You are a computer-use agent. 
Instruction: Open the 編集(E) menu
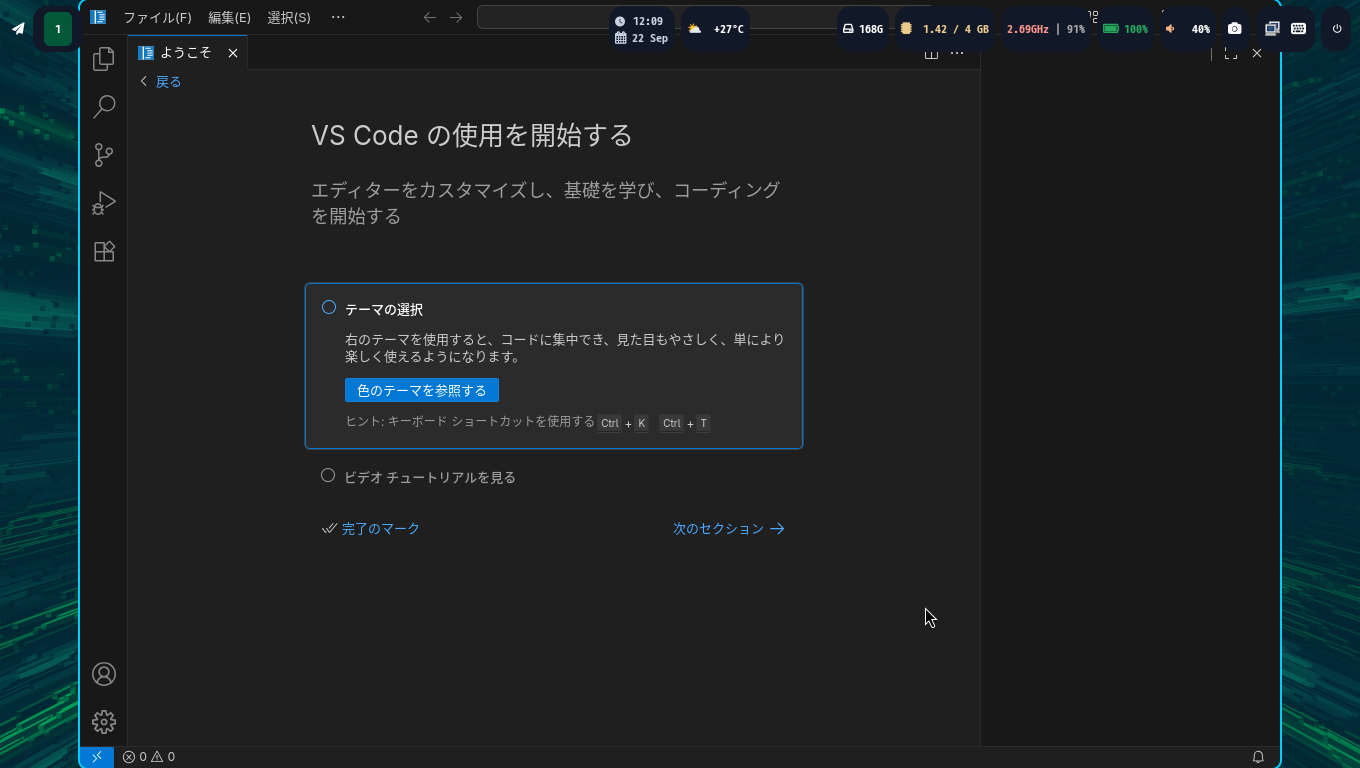(230, 17)
